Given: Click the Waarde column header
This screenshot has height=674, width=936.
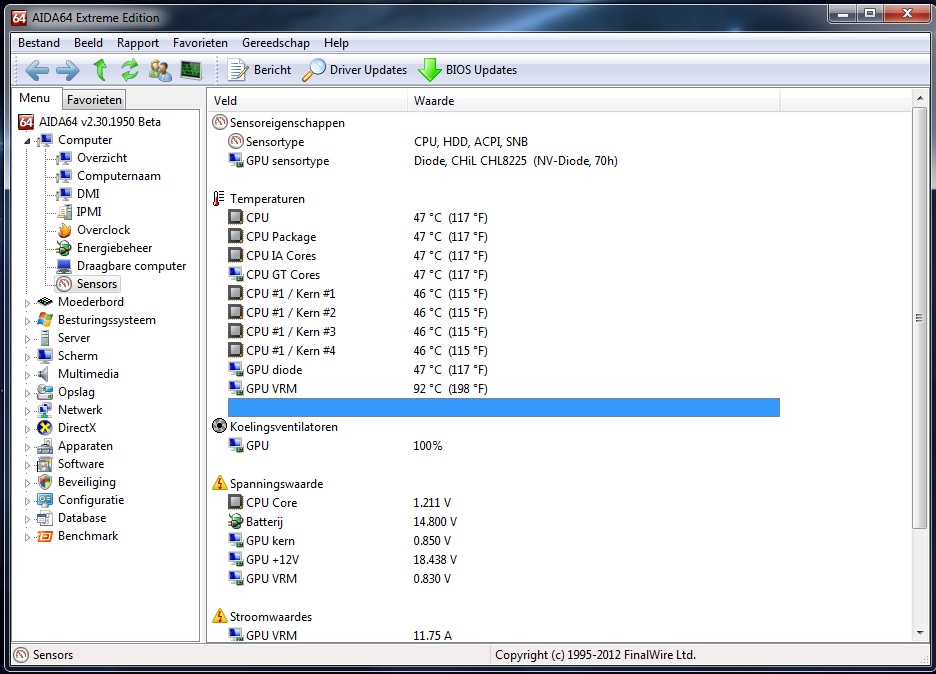Looking at the screenshot, I should point(593,101).
